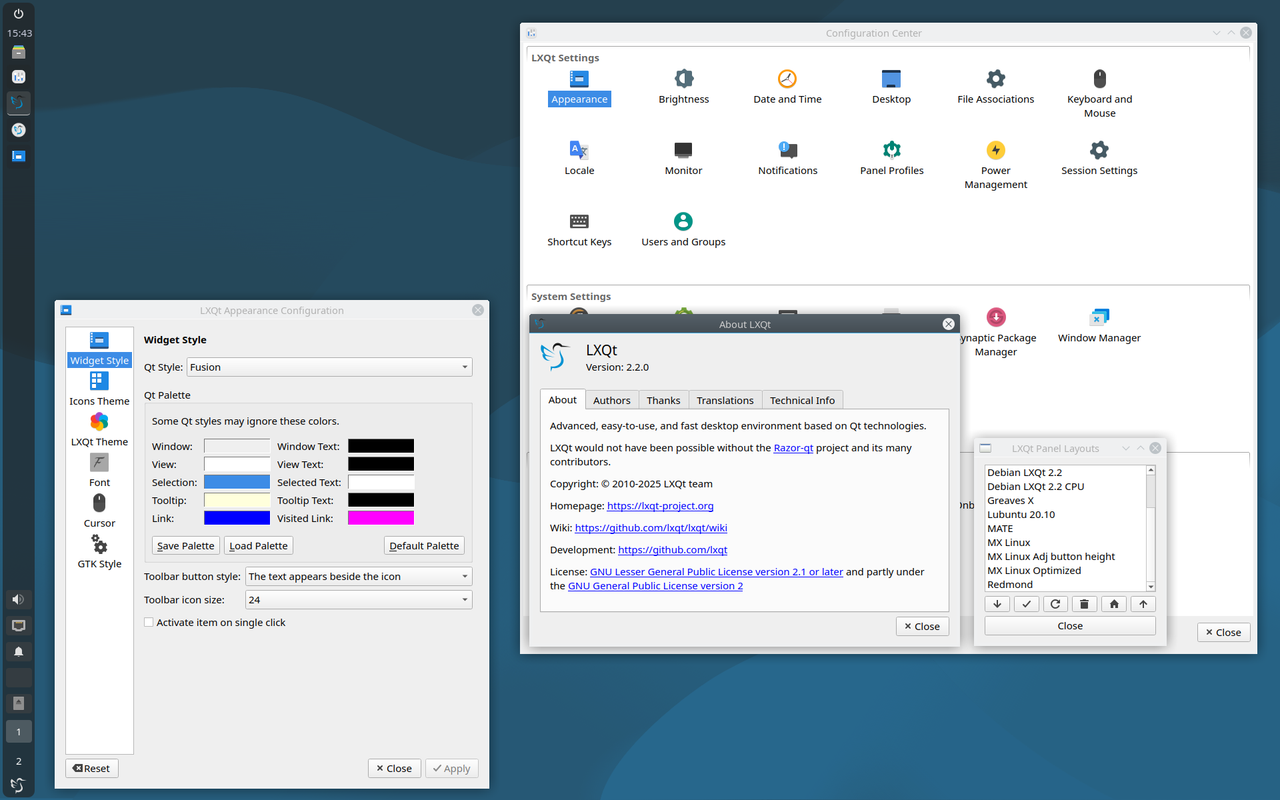The width and height of the screenshot is (1280, 800).
Task: Click the checkmark apply button in Panel Layouts
Action: [1026, 604]
